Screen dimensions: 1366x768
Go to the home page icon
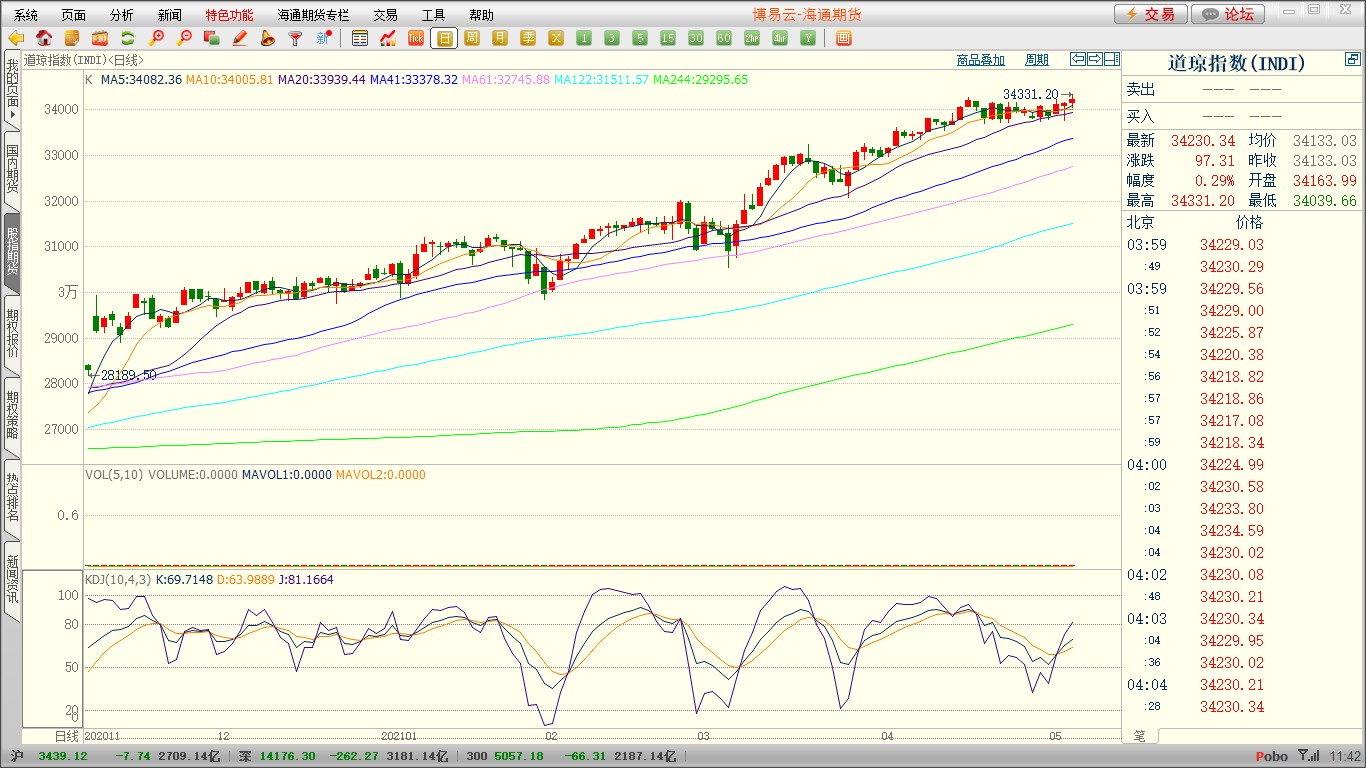tap(44, 38)
